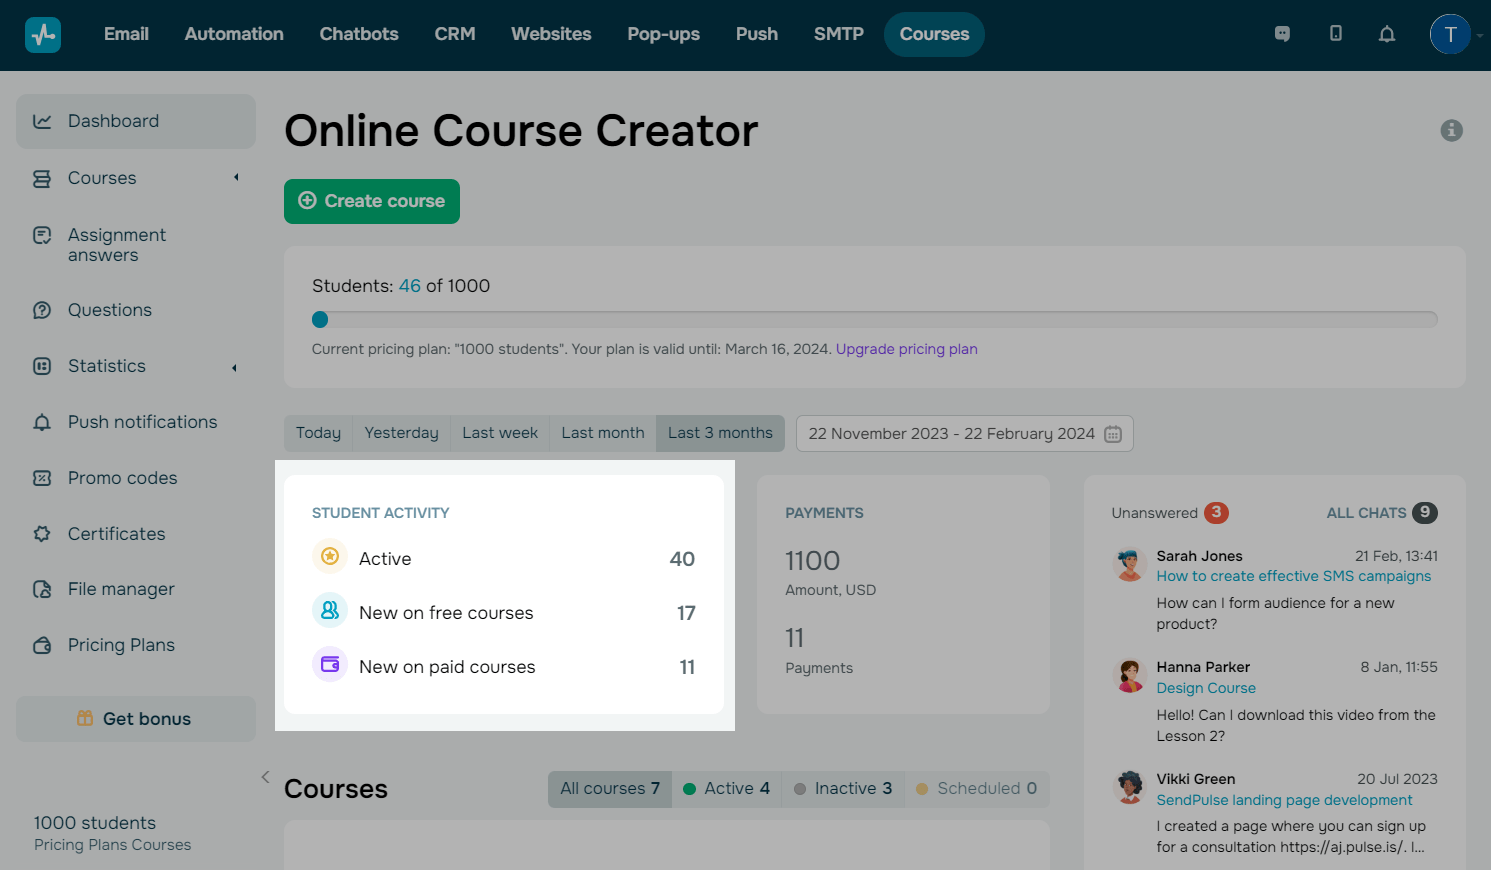
Task: Open the calendar icon in date range
Action: (x=1113, y=434)
